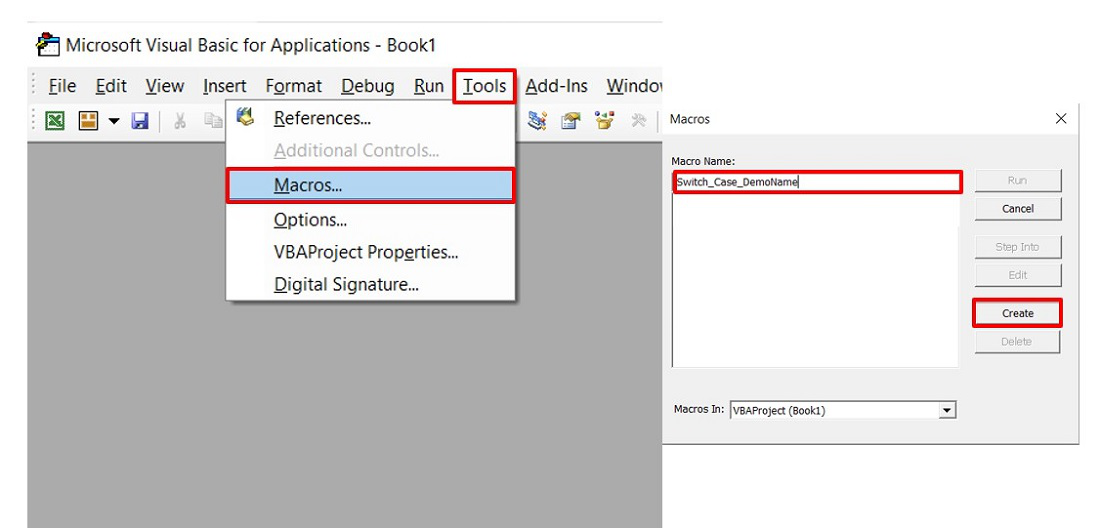
Task: Click the Save toolbar icon
Action: 140,121
